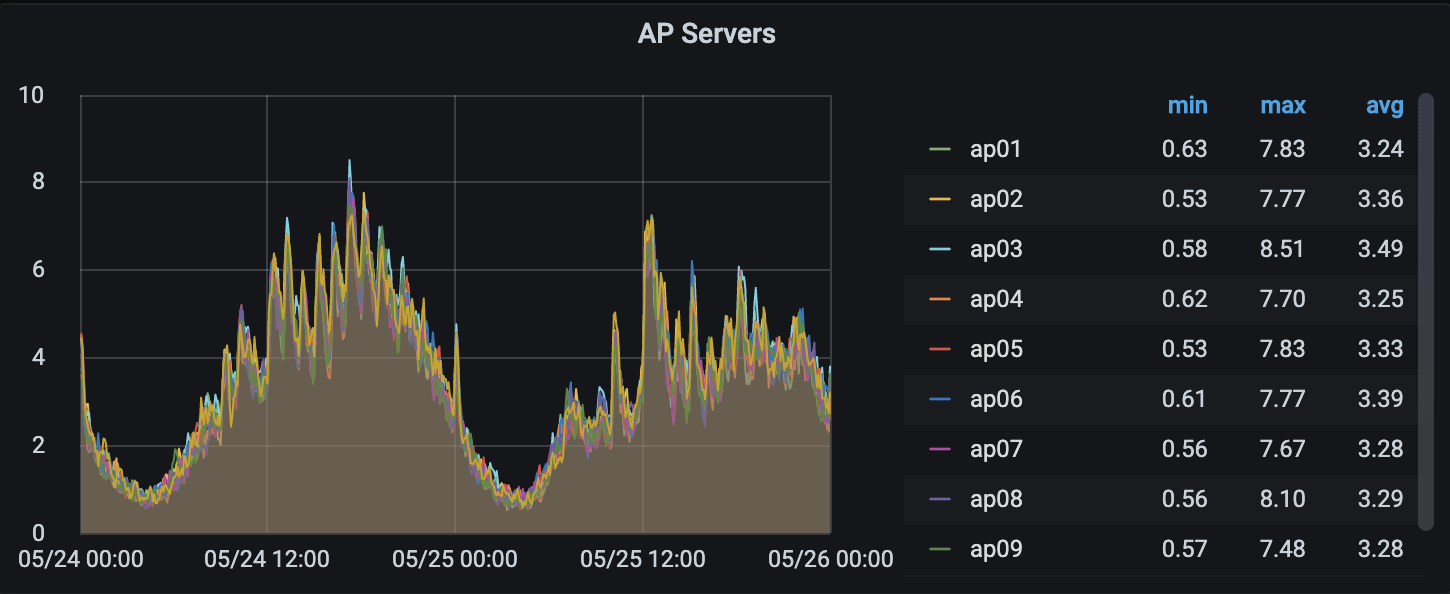Open the ap01 green color line swatch
This screenshot has width=1450, height=594.
pos(939,150)
